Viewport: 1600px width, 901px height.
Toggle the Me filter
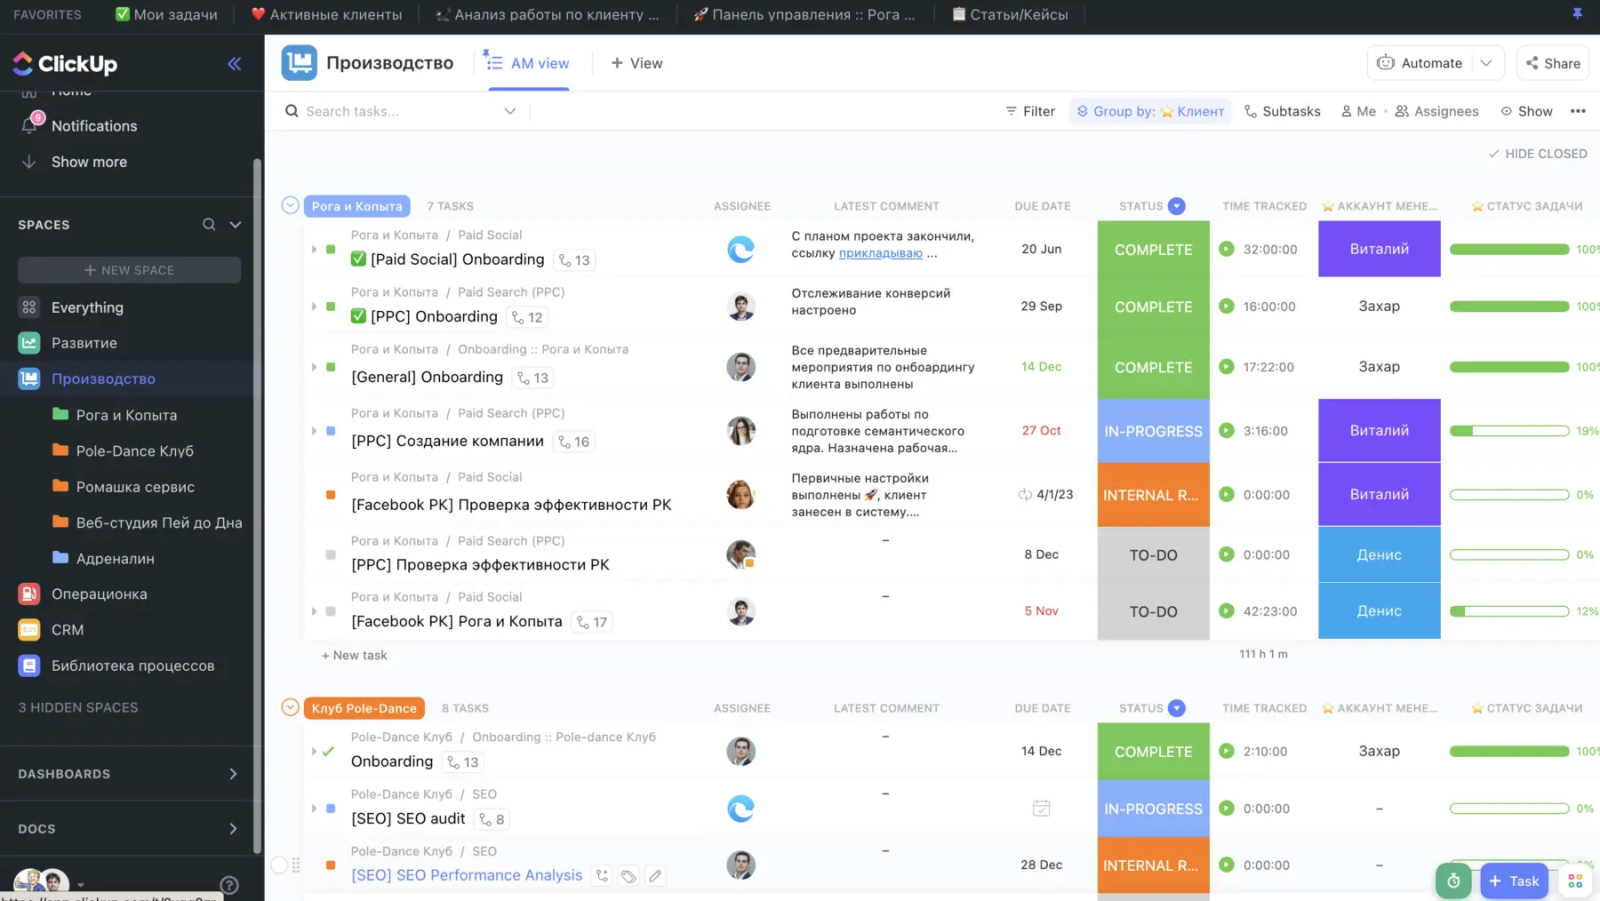coord(1358,111)
